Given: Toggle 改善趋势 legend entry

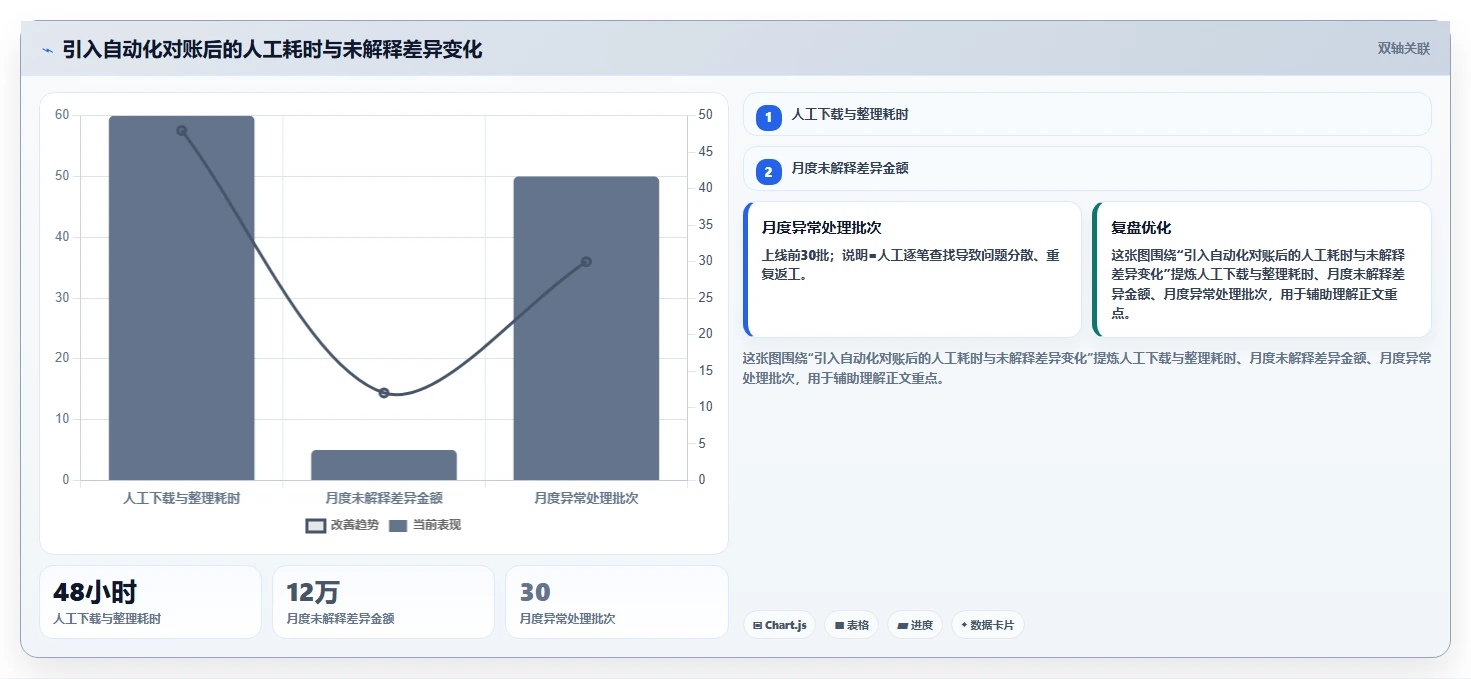Looking at the screenshot, I should tap(342, 525).
